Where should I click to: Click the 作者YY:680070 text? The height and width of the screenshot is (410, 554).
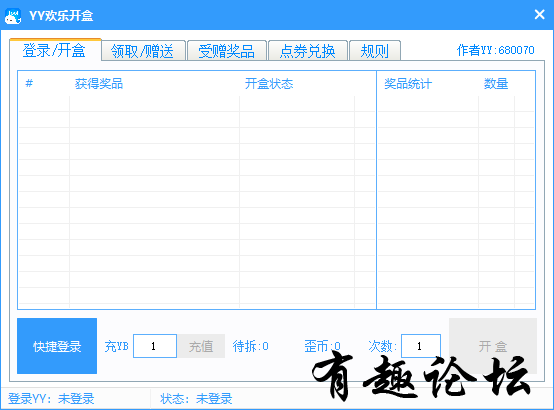point(495,50)
